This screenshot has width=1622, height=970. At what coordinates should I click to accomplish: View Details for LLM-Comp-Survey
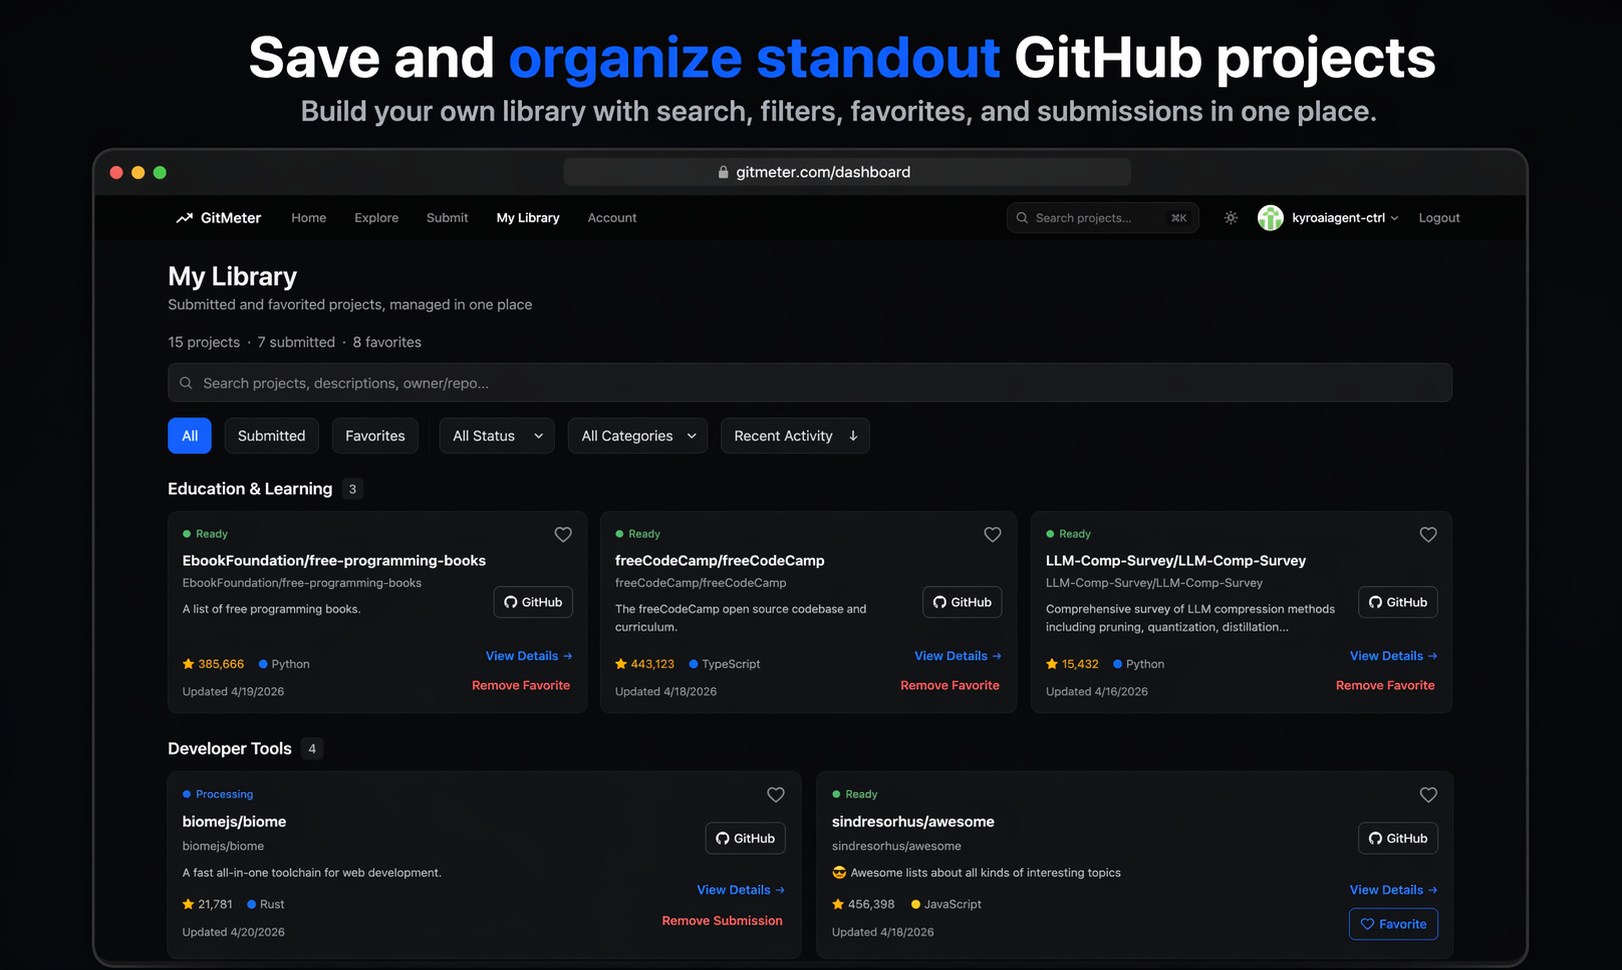(1393, 656)
